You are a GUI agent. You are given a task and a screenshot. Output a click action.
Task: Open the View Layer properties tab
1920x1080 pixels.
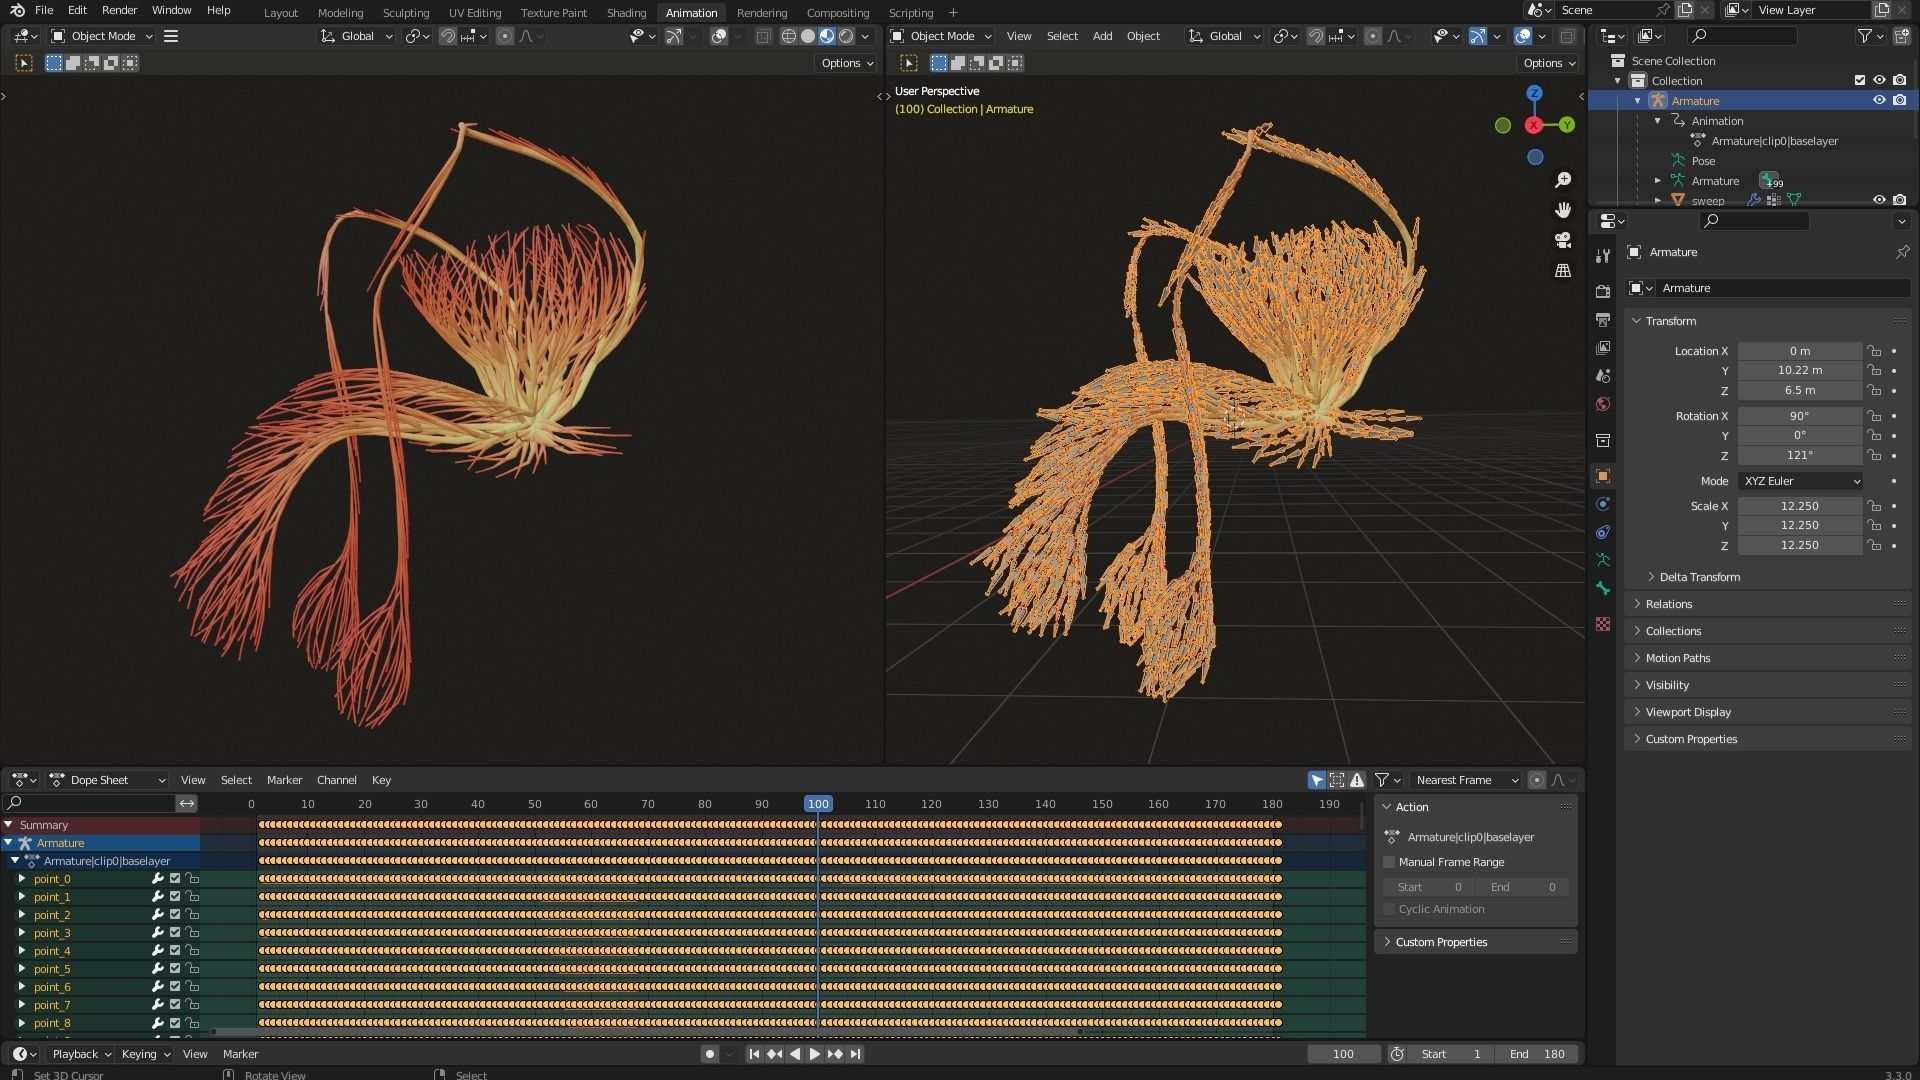pos(1603,348)
